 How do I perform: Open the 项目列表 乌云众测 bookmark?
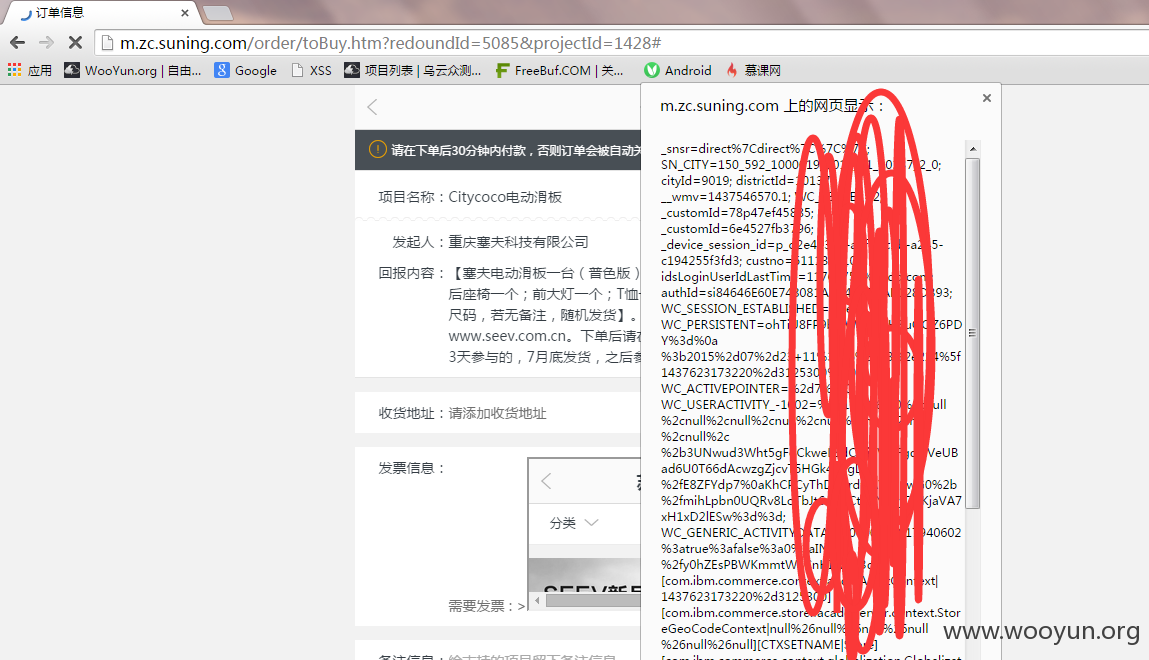pyautogui.click(x=413, y=70)
